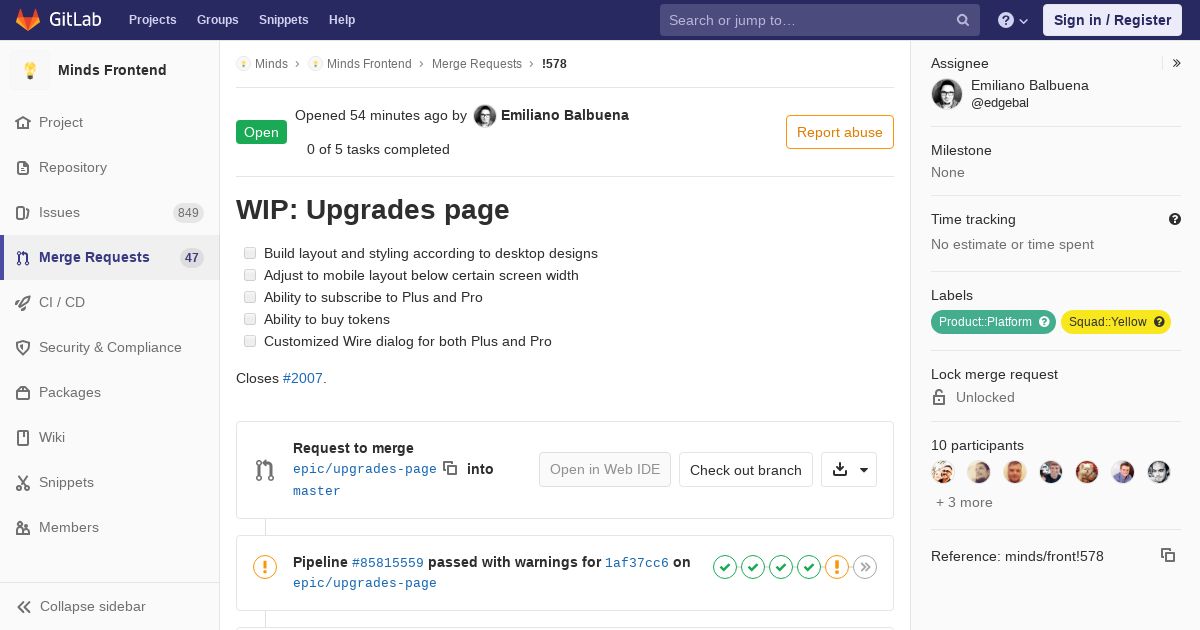1200x630 pixels.
Task: Click the Squad::Yellow label
Action: click(1116, 322)
